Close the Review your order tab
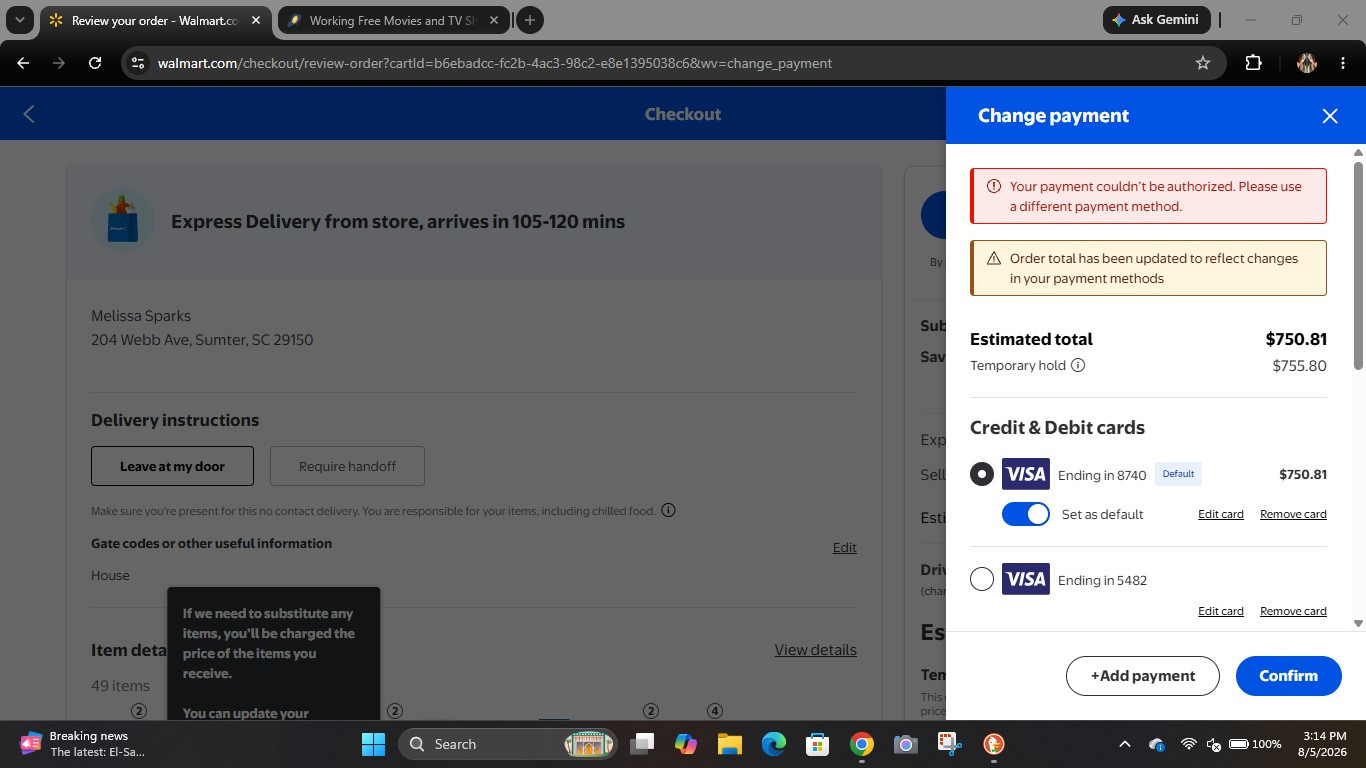This screenshot has width=1366, height=768. (x=255, y=20)
